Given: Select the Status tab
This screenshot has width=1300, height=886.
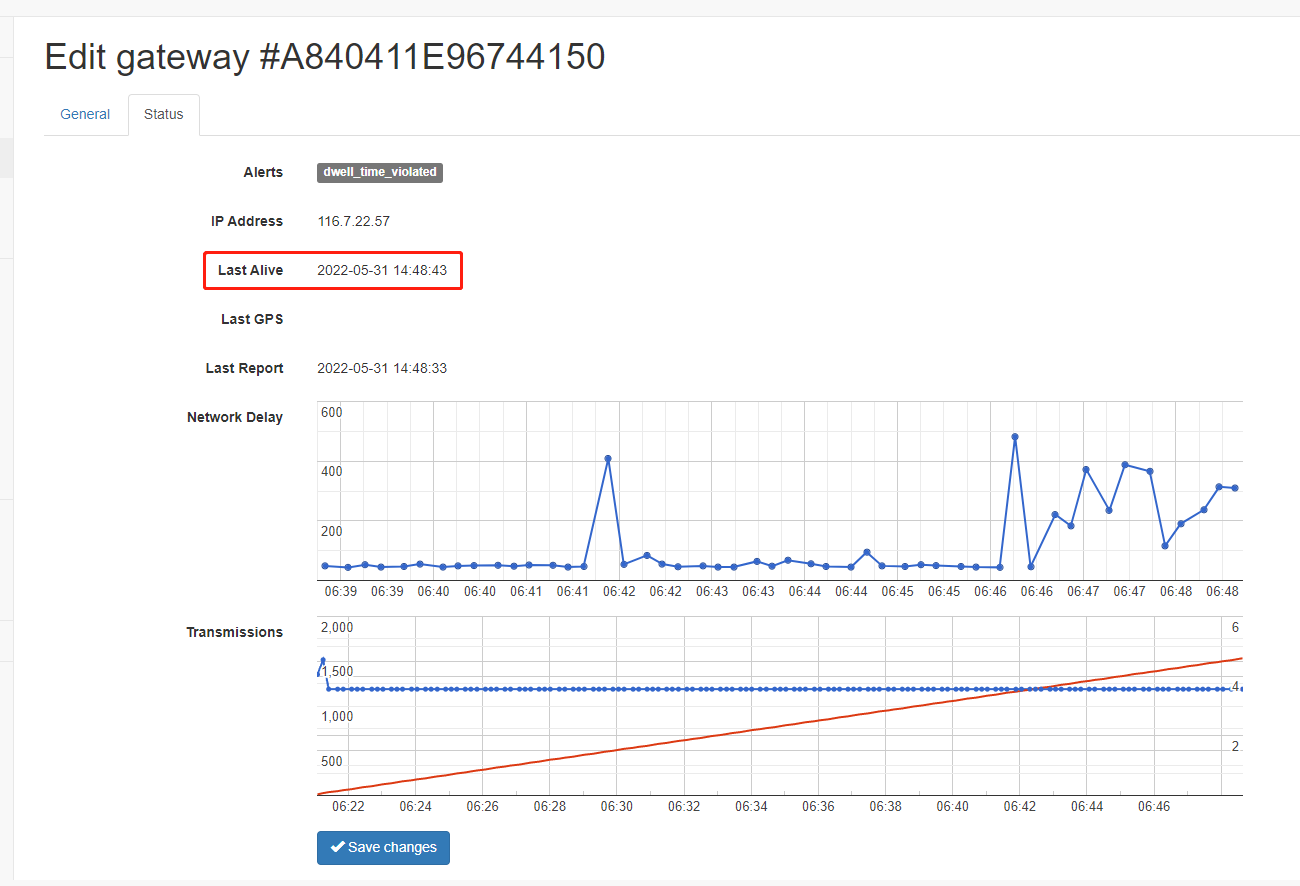Looking at the screenshot, I should pos(164,114).
